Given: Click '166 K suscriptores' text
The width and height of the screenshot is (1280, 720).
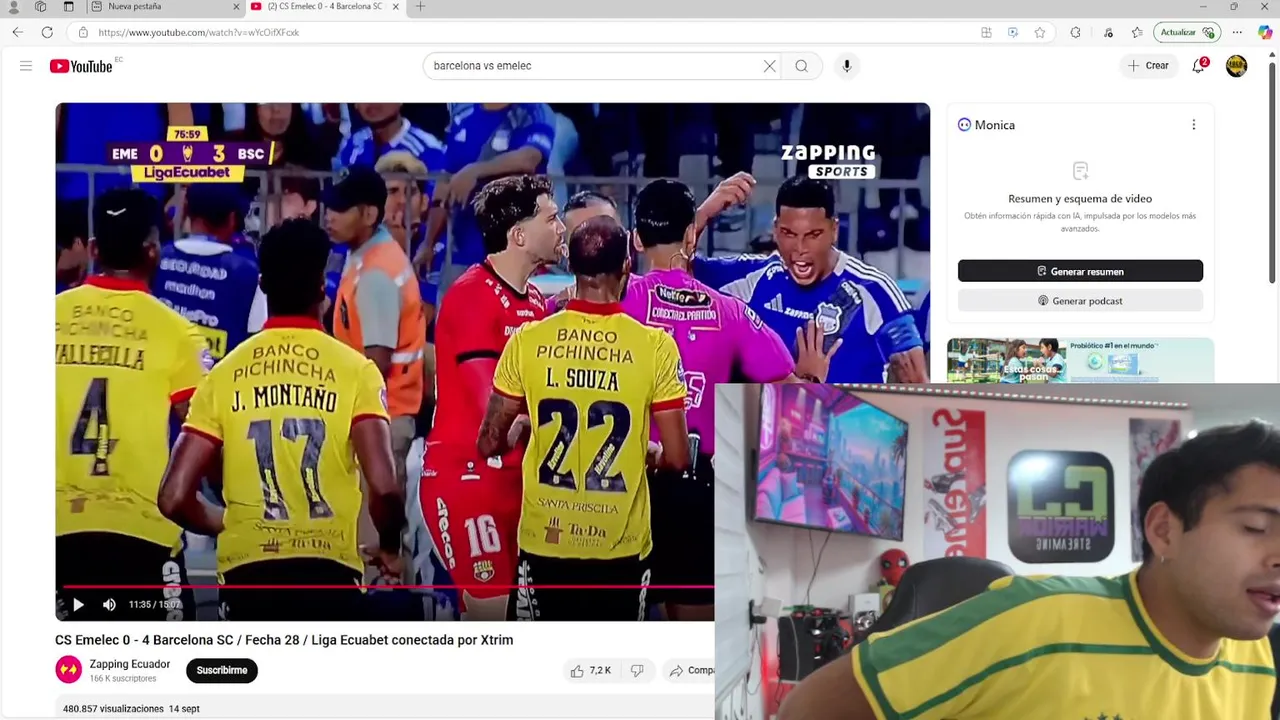Looking at the screenshot, I should (x=123, y=679).
